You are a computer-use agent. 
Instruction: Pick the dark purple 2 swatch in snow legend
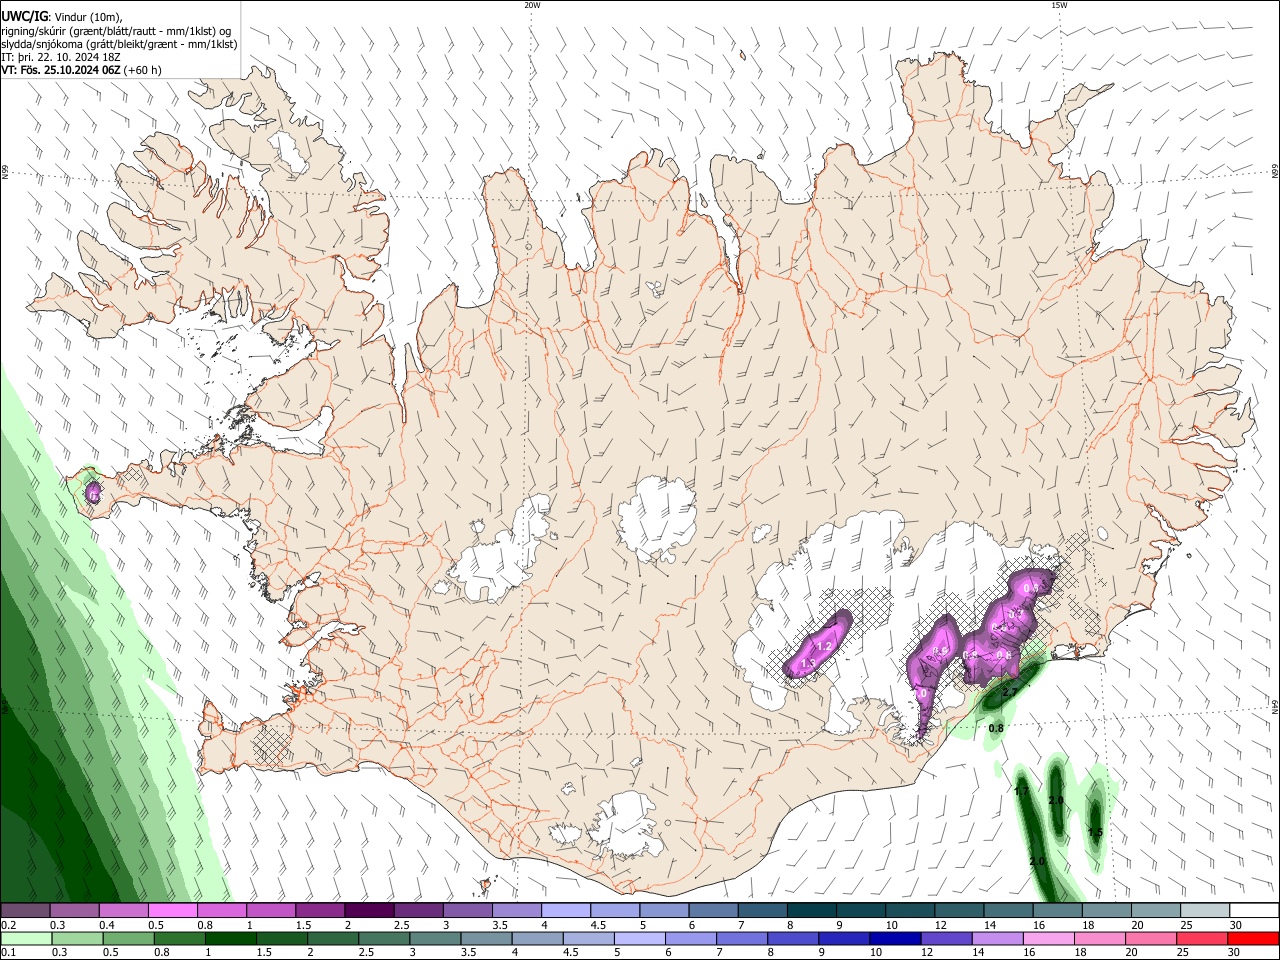369,911
